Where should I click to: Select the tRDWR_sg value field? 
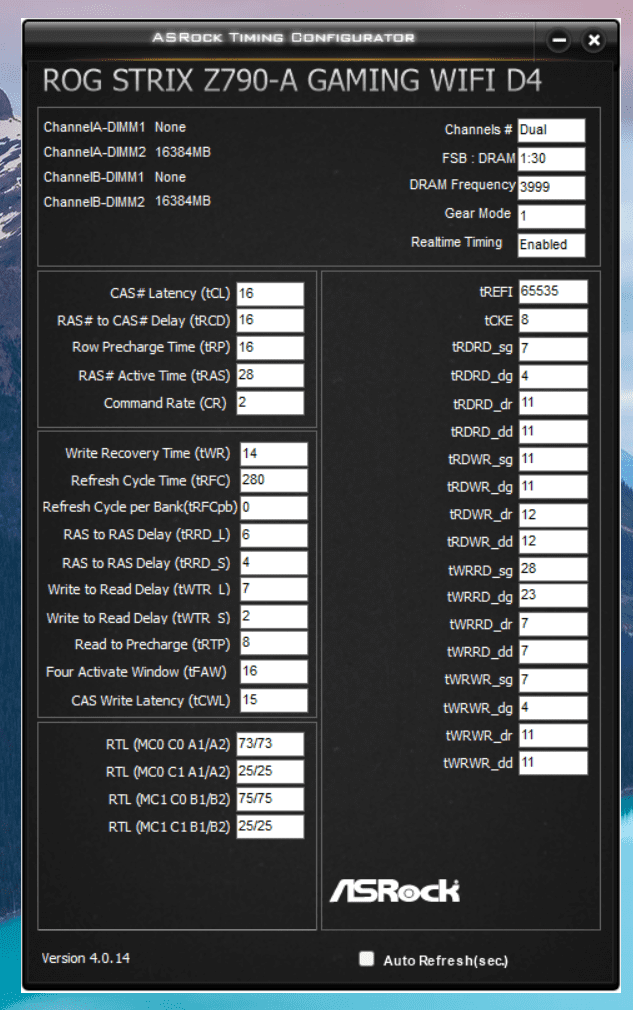click(x=553, y=459)
